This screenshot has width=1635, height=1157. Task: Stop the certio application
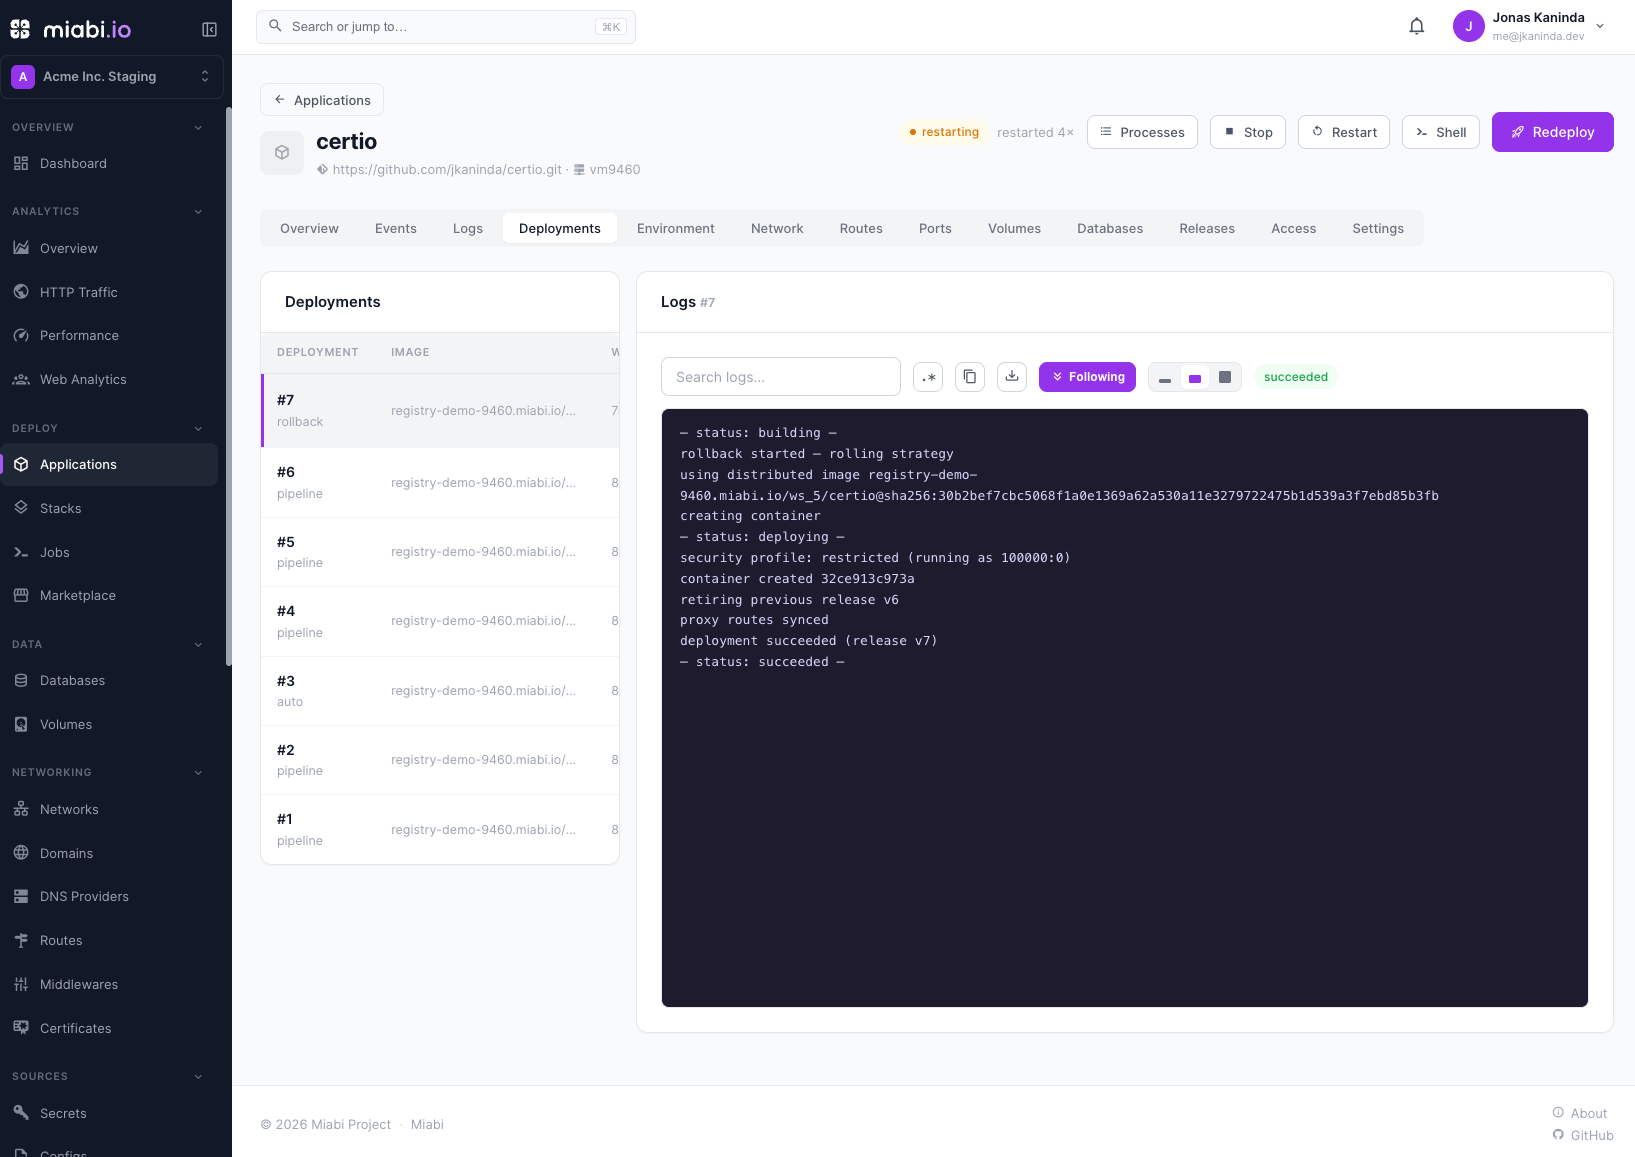[1248, 132]
